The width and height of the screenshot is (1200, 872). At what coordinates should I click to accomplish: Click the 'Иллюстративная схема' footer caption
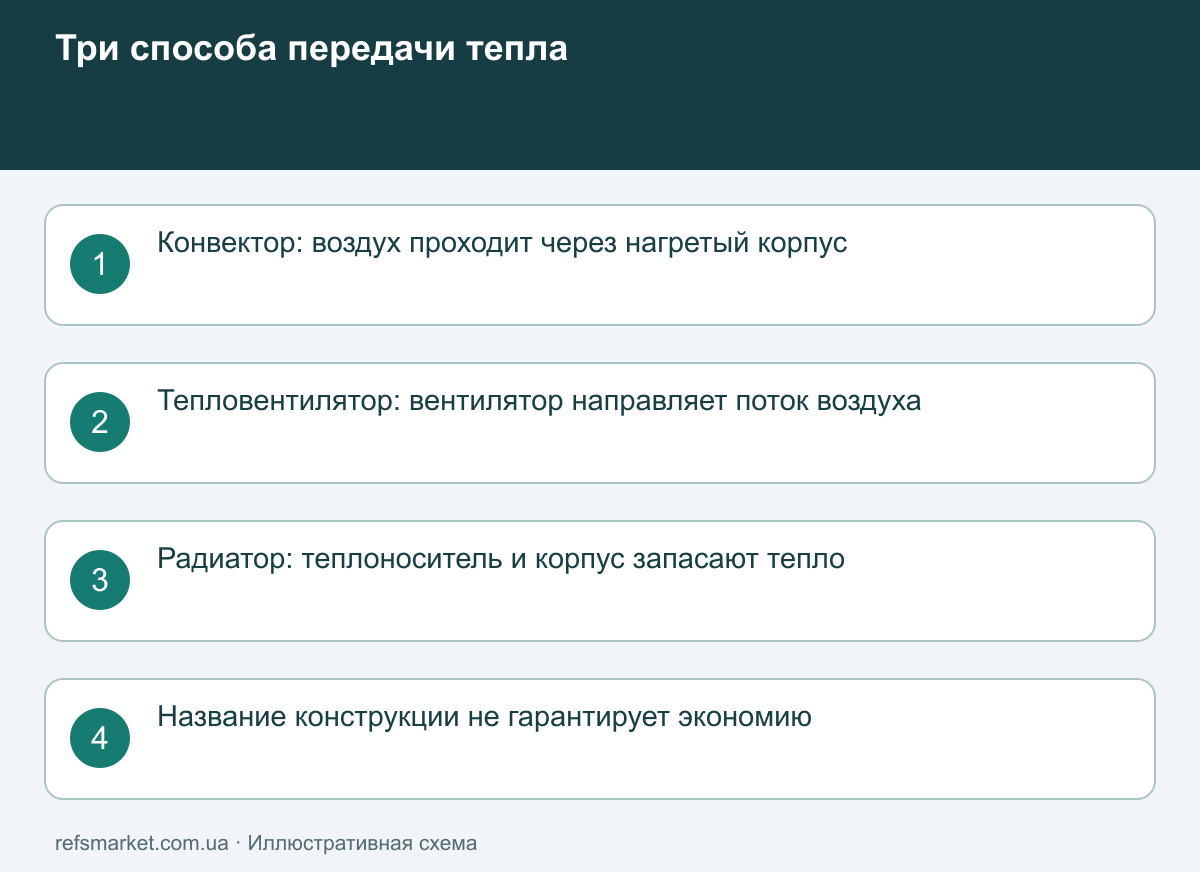(x=362, y=843)
